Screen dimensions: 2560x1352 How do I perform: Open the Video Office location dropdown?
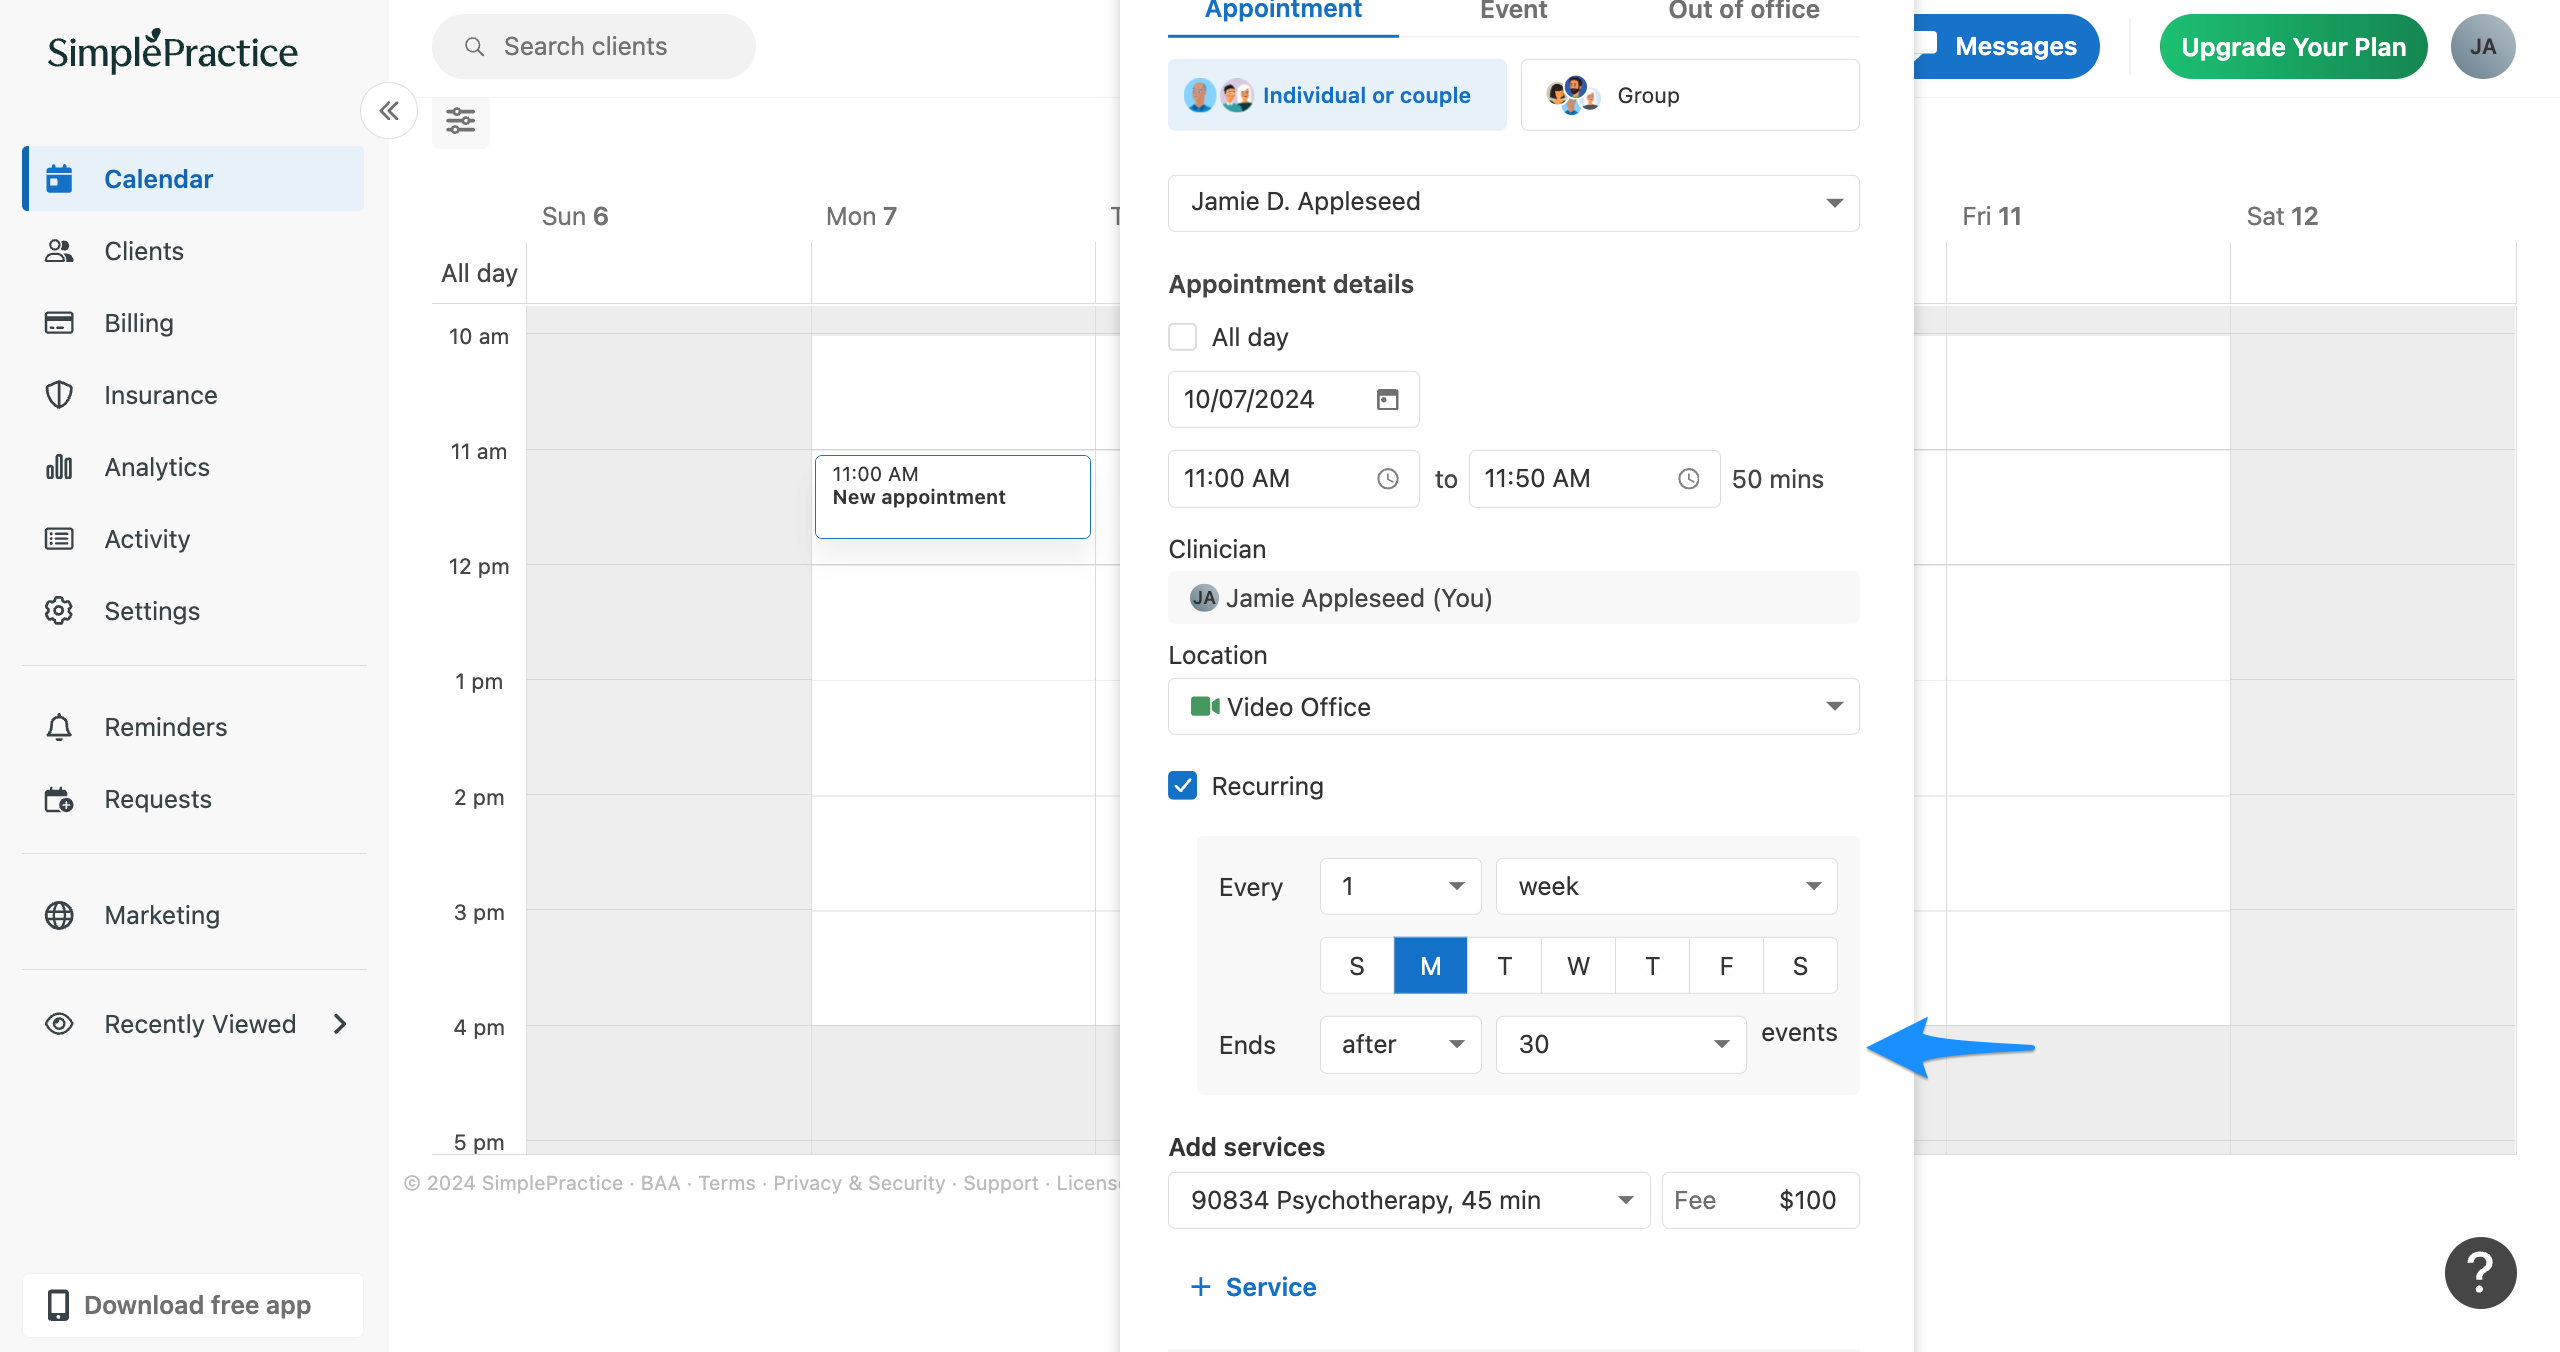click(x=1835, y=706)
